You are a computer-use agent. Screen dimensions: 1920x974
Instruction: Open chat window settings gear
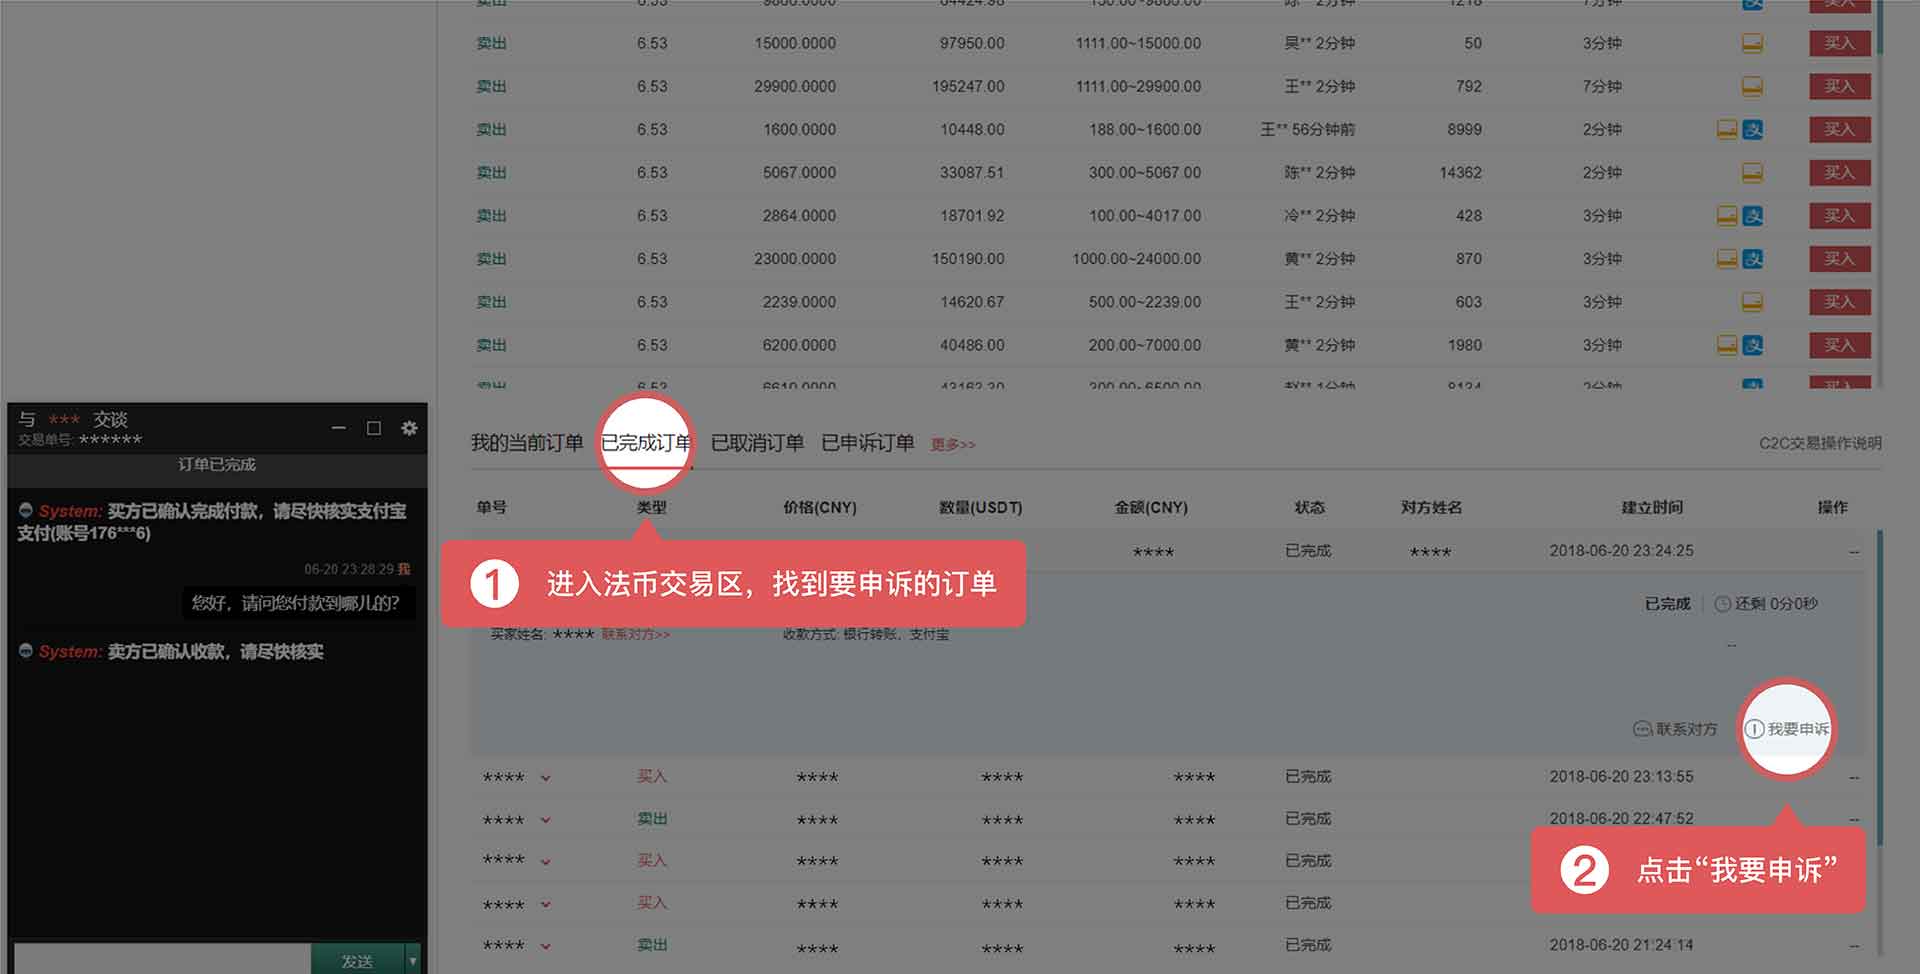[409, 428]
